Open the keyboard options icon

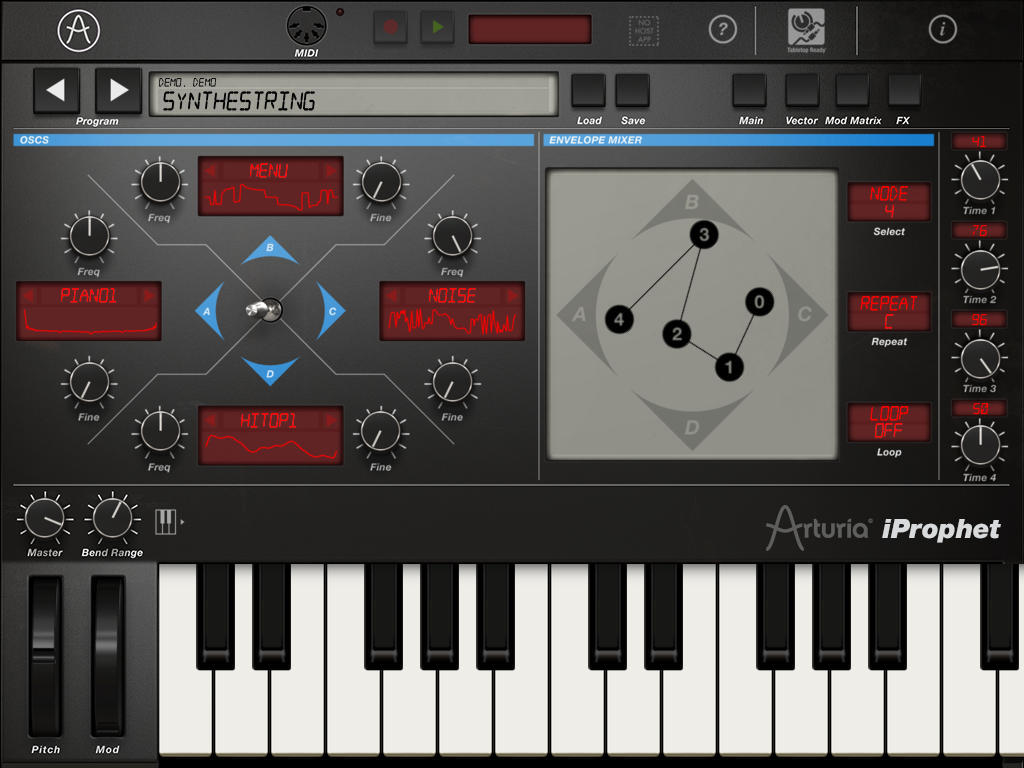[x=168, y=522]
